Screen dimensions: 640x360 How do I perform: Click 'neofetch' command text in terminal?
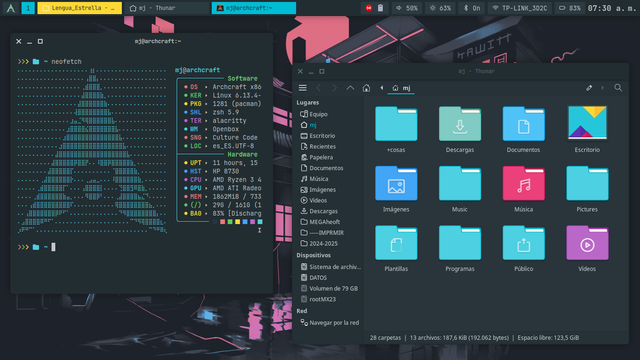pyautogui.click(x=66, y=62)
